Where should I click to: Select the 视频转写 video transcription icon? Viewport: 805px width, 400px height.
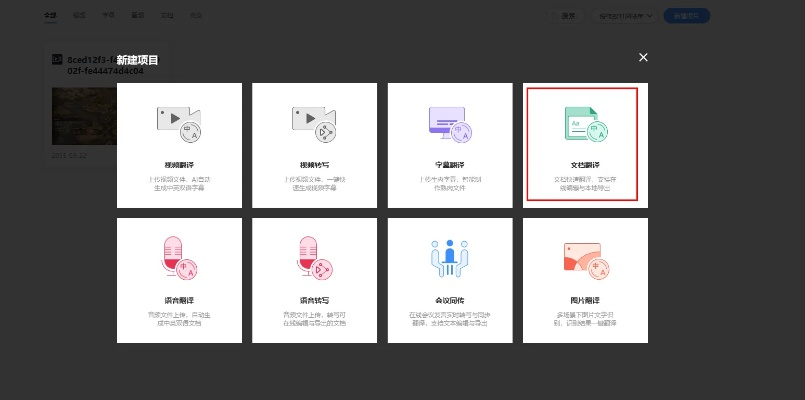click(315, 123)
